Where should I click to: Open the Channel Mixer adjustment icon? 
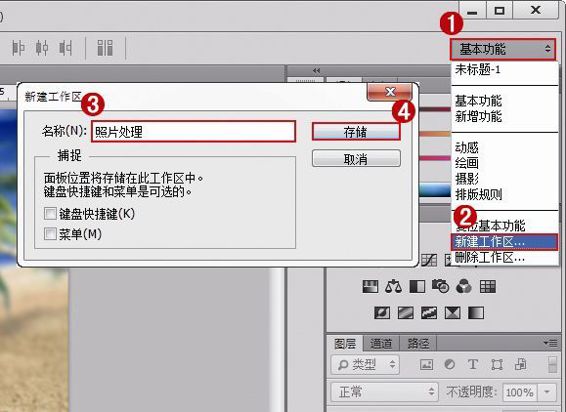[464, 287]
